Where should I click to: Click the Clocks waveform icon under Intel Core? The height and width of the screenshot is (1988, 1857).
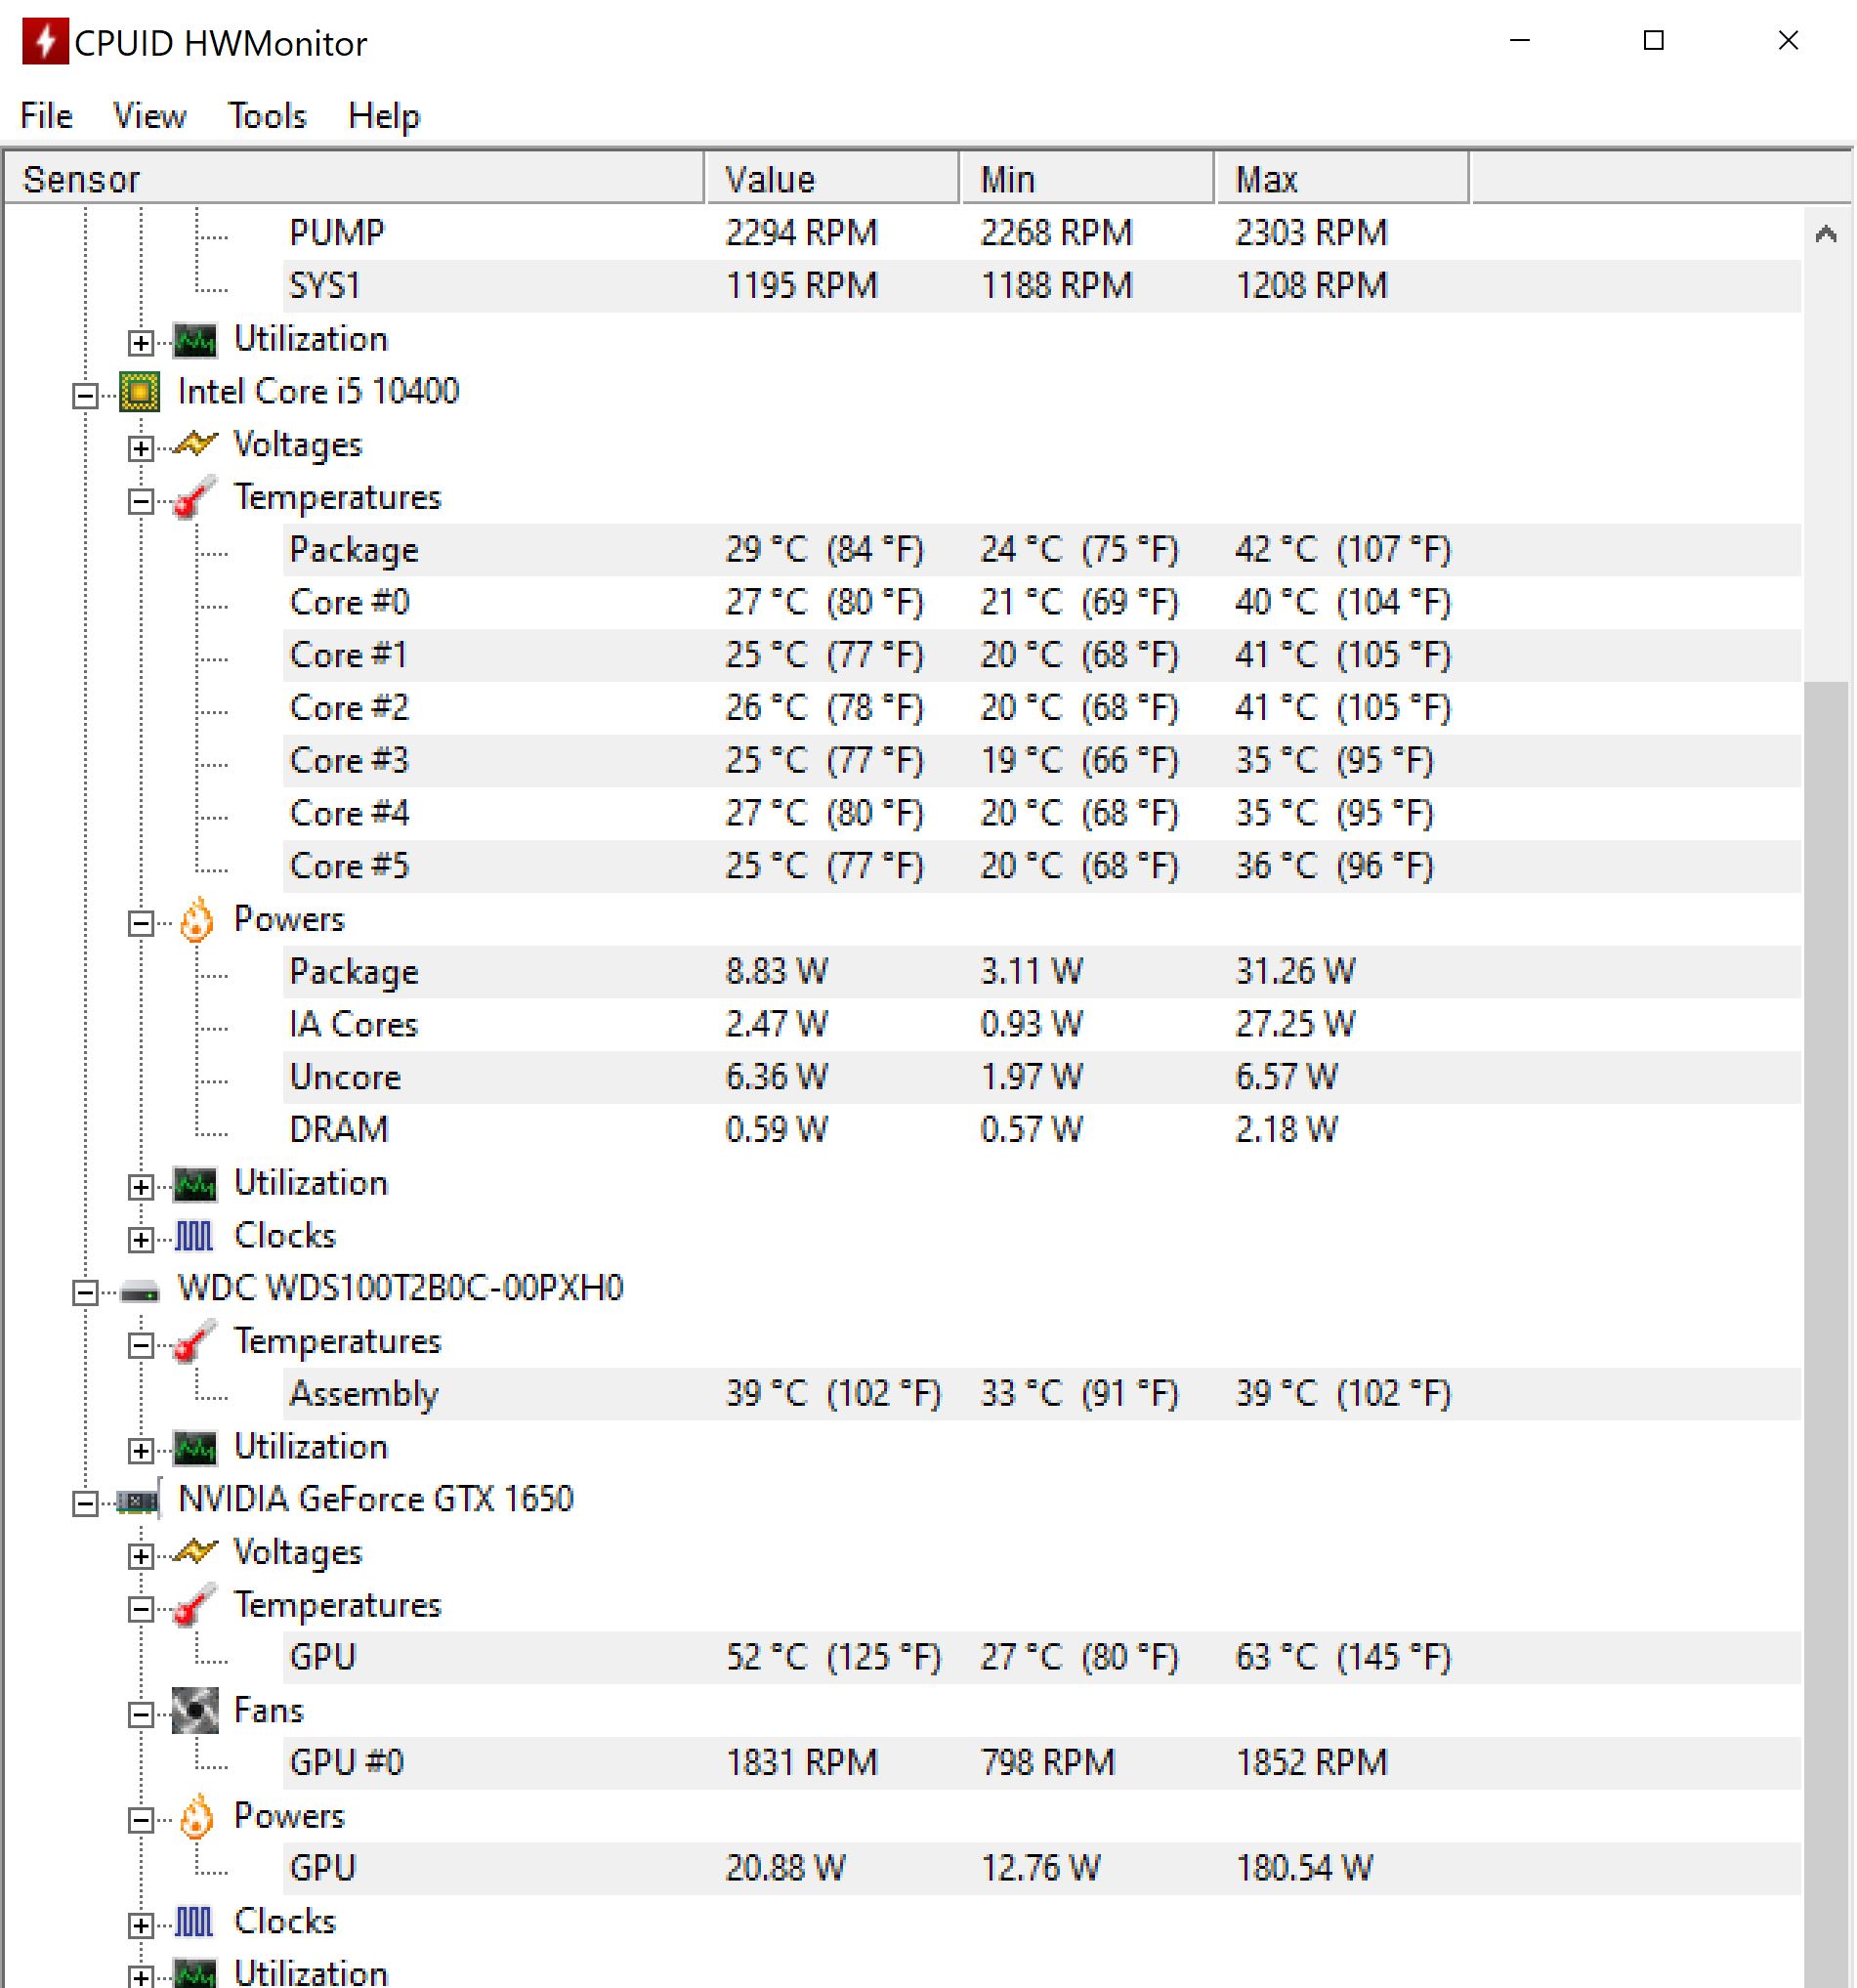[194, 1237]
